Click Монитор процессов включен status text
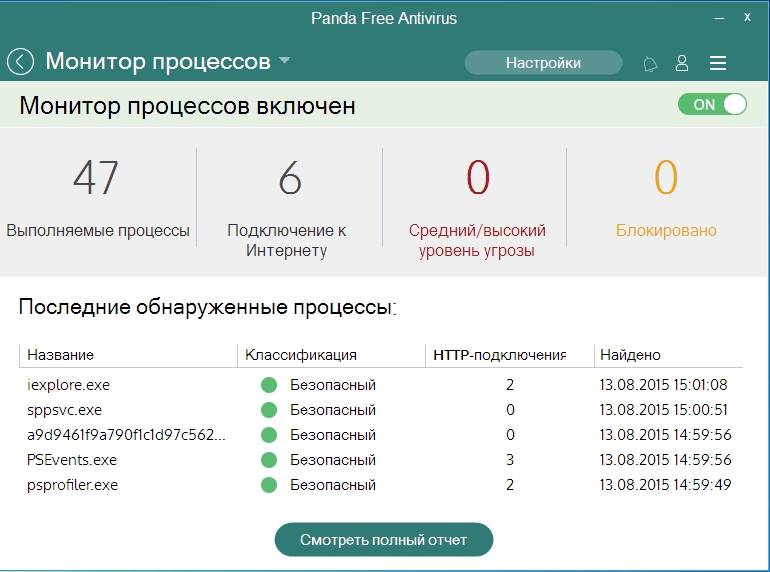Image resolution: width=770 pixels, height=572 pixels. 187,106
